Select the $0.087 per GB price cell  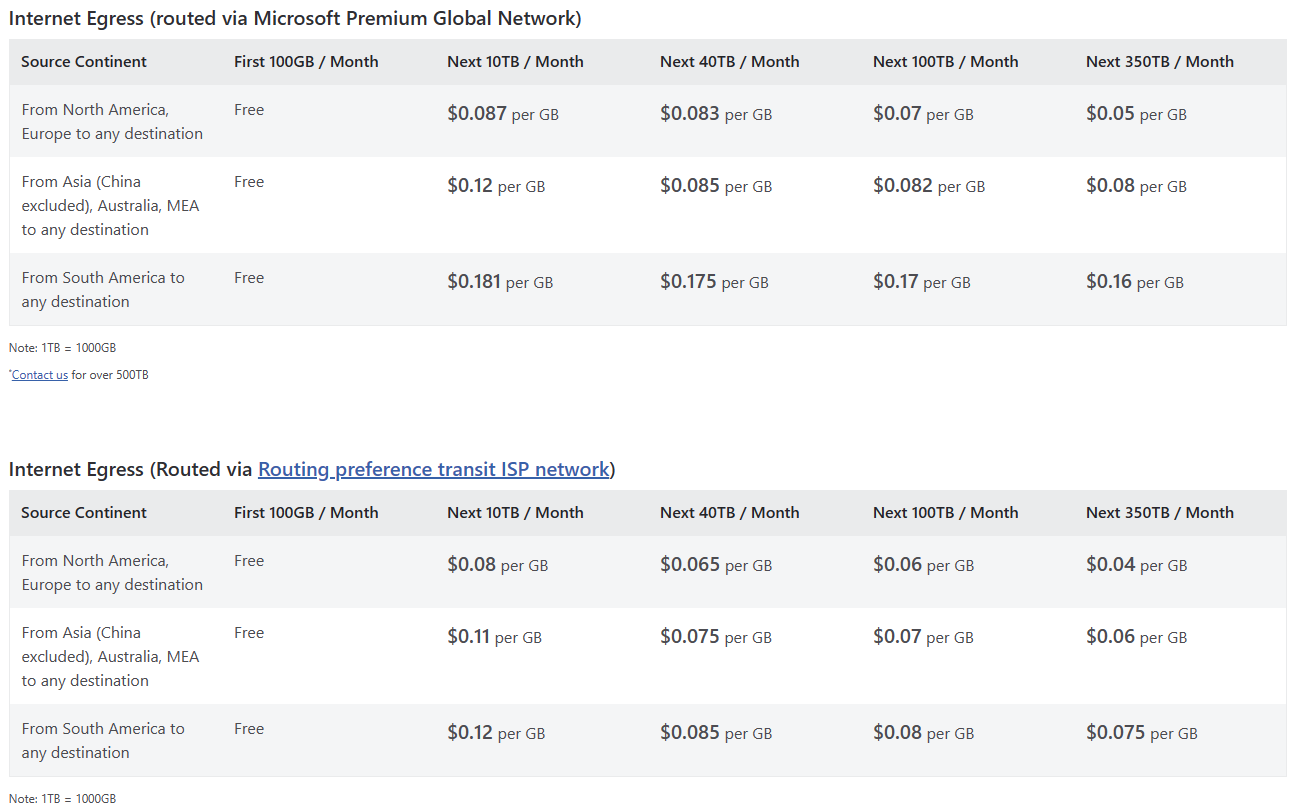(503, 114)
